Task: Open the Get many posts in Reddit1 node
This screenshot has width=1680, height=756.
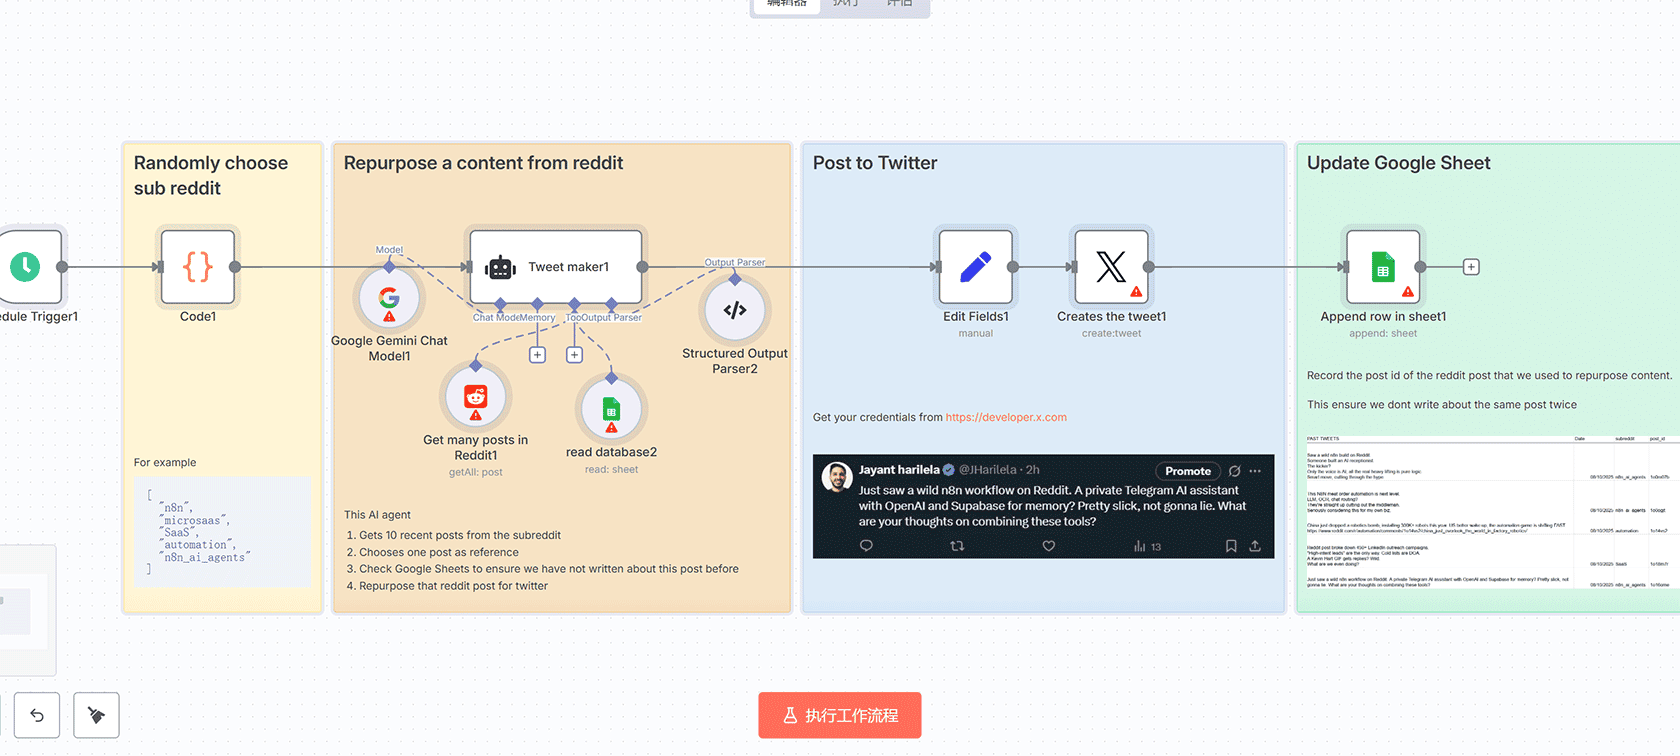Action: [476, 397]
